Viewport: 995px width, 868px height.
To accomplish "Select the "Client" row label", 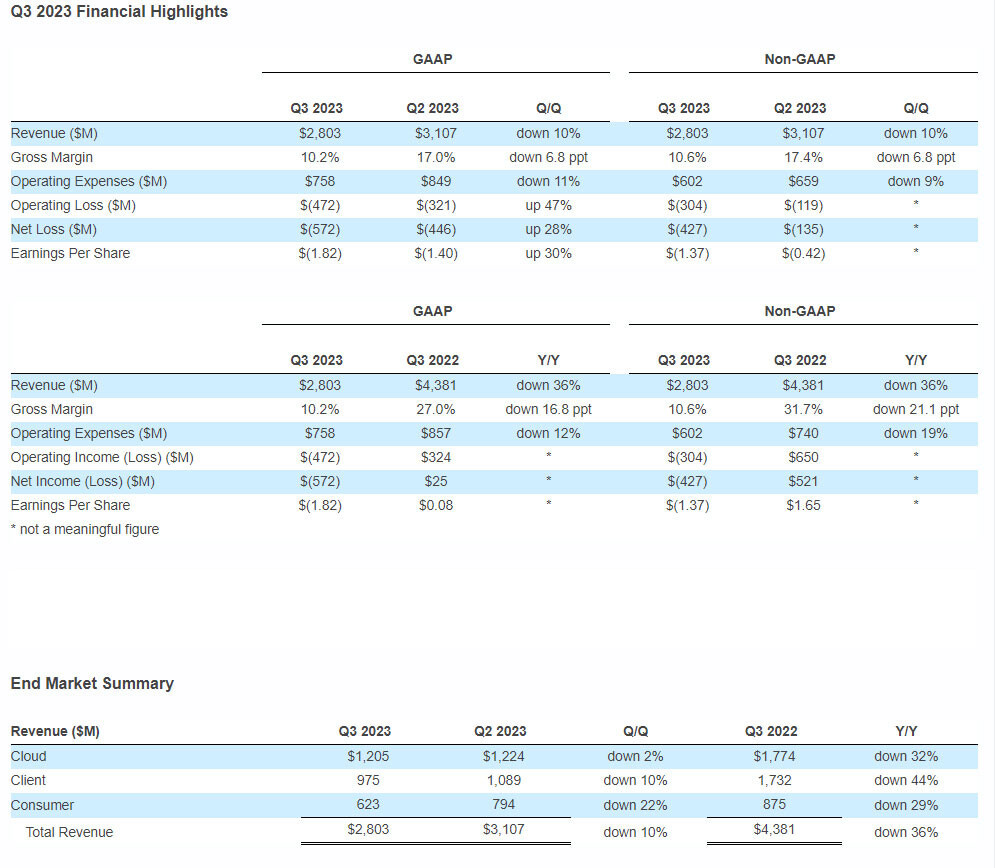I will pos(28,780).
